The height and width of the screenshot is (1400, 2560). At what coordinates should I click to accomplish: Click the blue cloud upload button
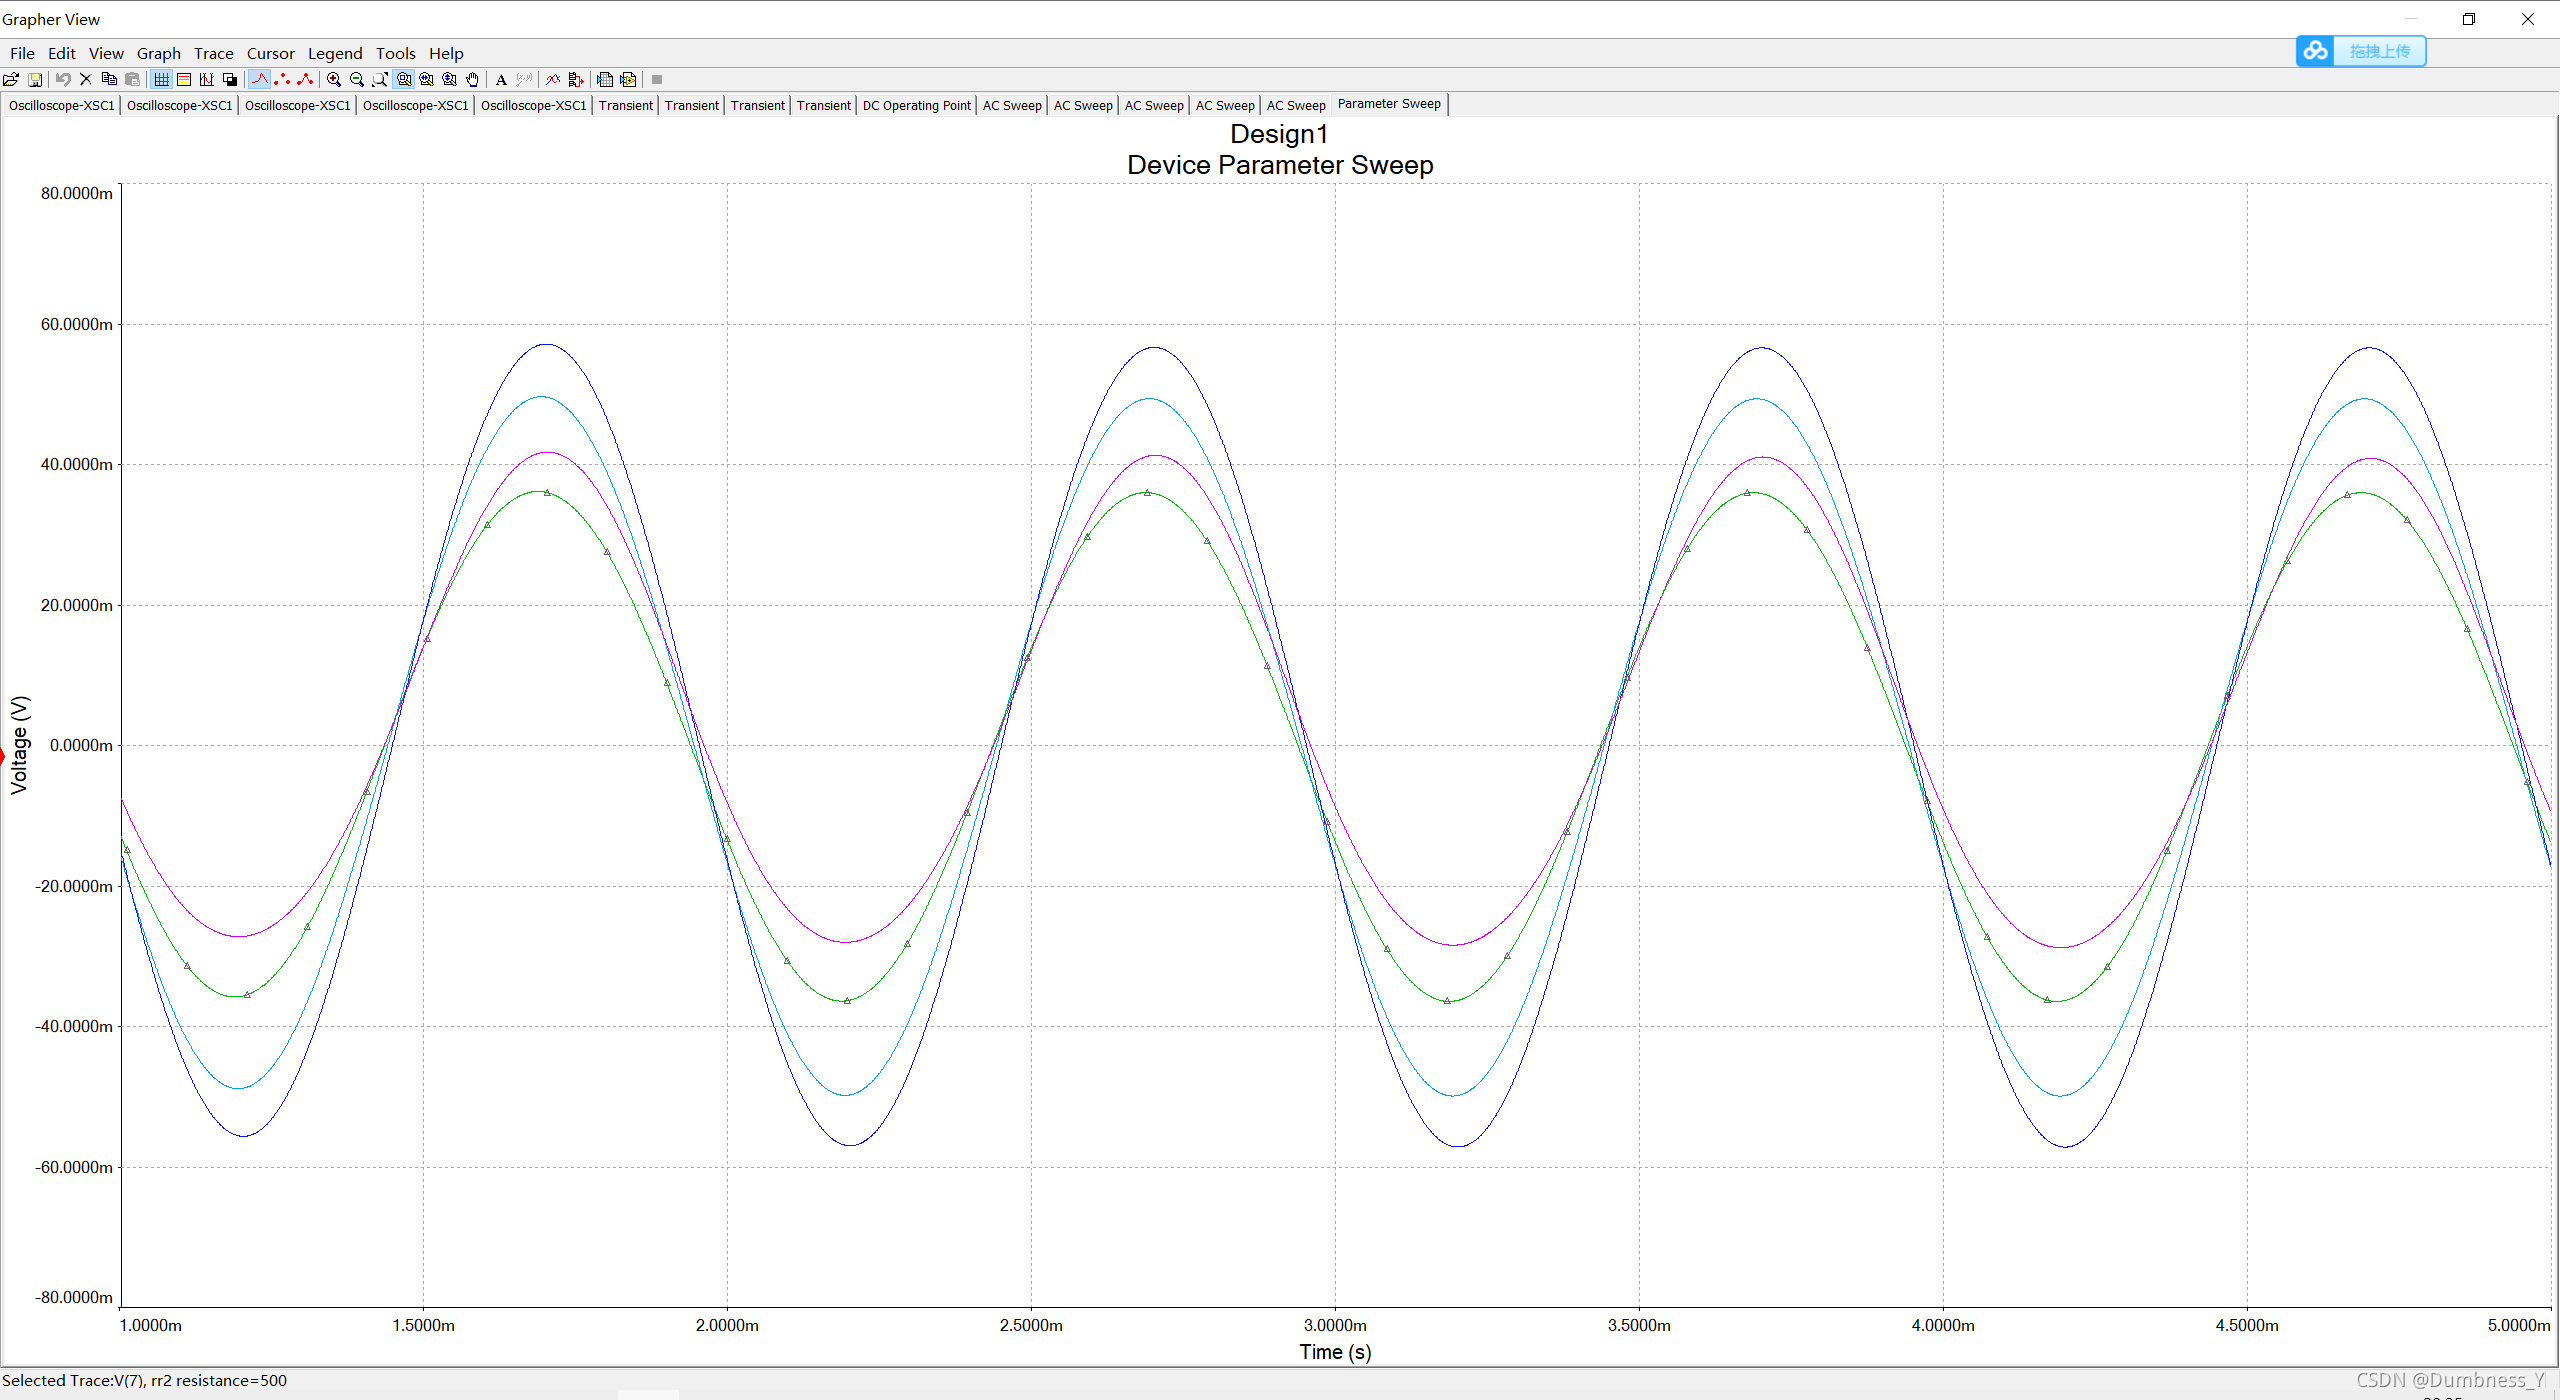2360,51
